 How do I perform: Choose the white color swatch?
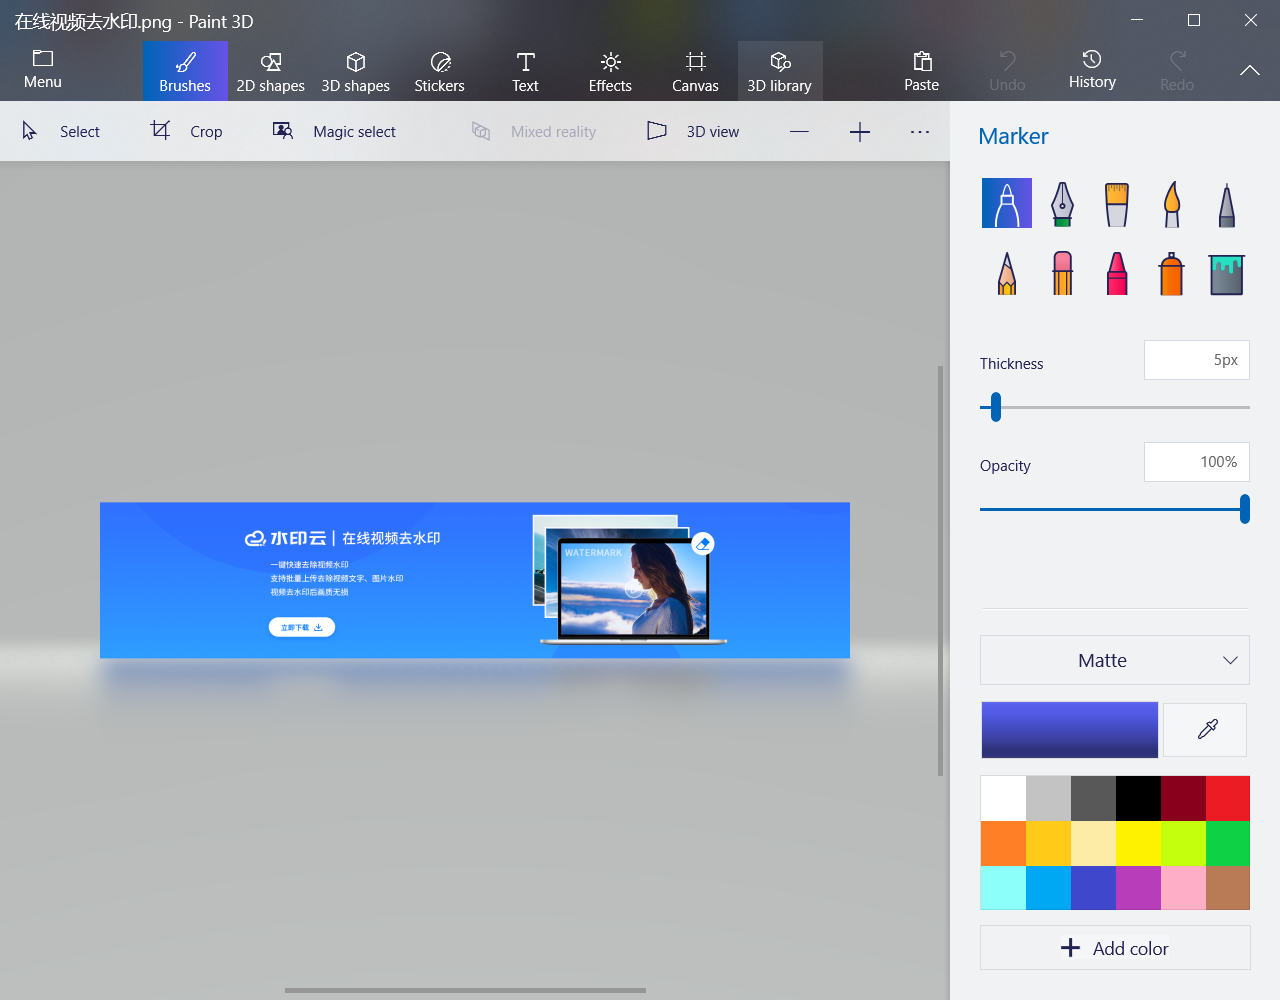[x=1003, y=798]
